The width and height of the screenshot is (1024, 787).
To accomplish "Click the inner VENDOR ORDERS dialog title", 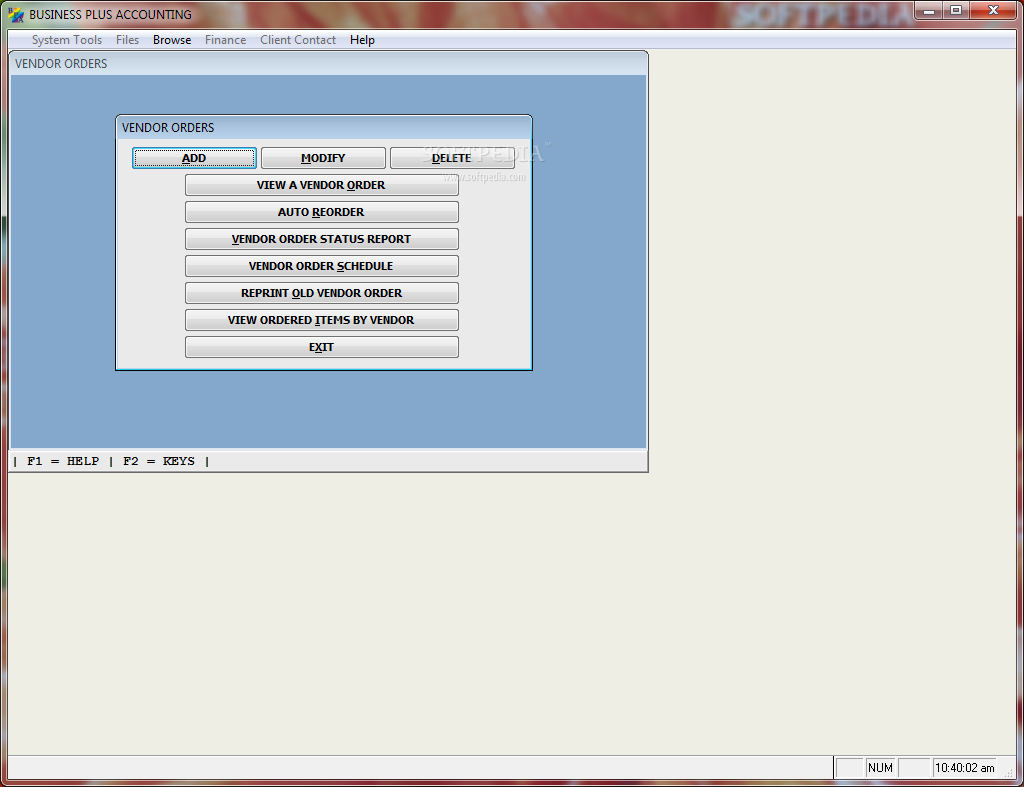I will (168, 128).
